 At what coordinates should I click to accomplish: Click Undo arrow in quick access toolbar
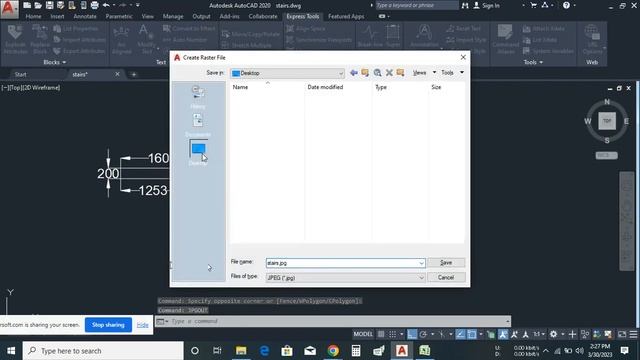point(106,5)
